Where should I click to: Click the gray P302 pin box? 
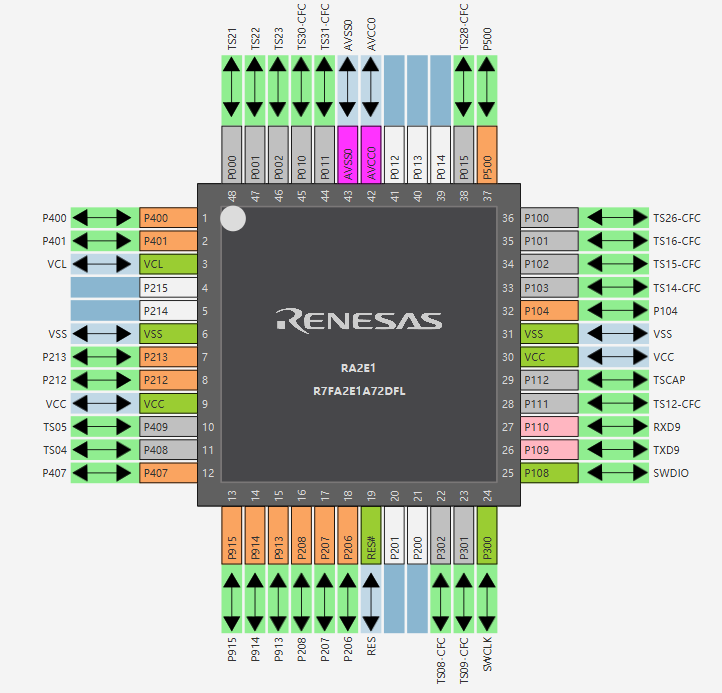(441, 536)
